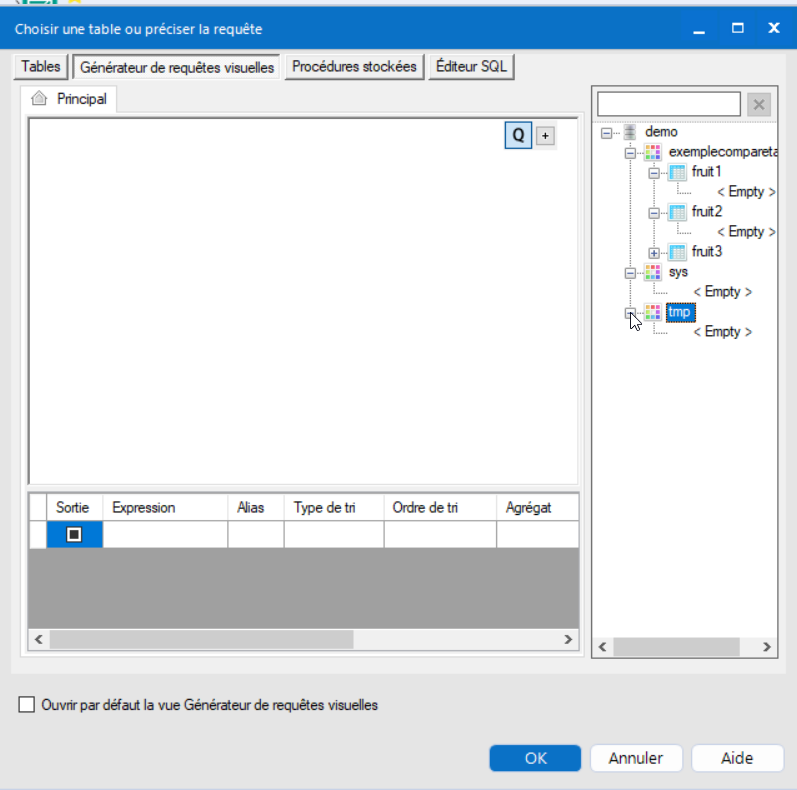Click the Expression column header
The height and width of the screenshot is (790, 797).
coord(165,507)
